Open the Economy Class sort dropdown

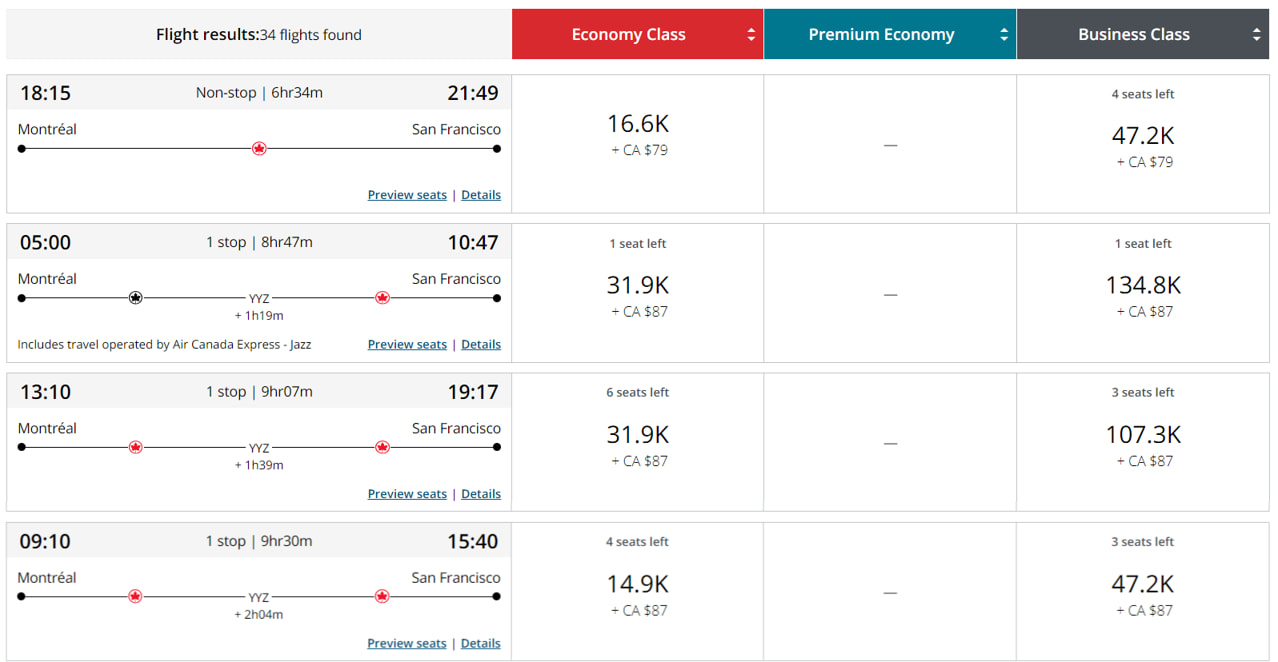point(751,33)
